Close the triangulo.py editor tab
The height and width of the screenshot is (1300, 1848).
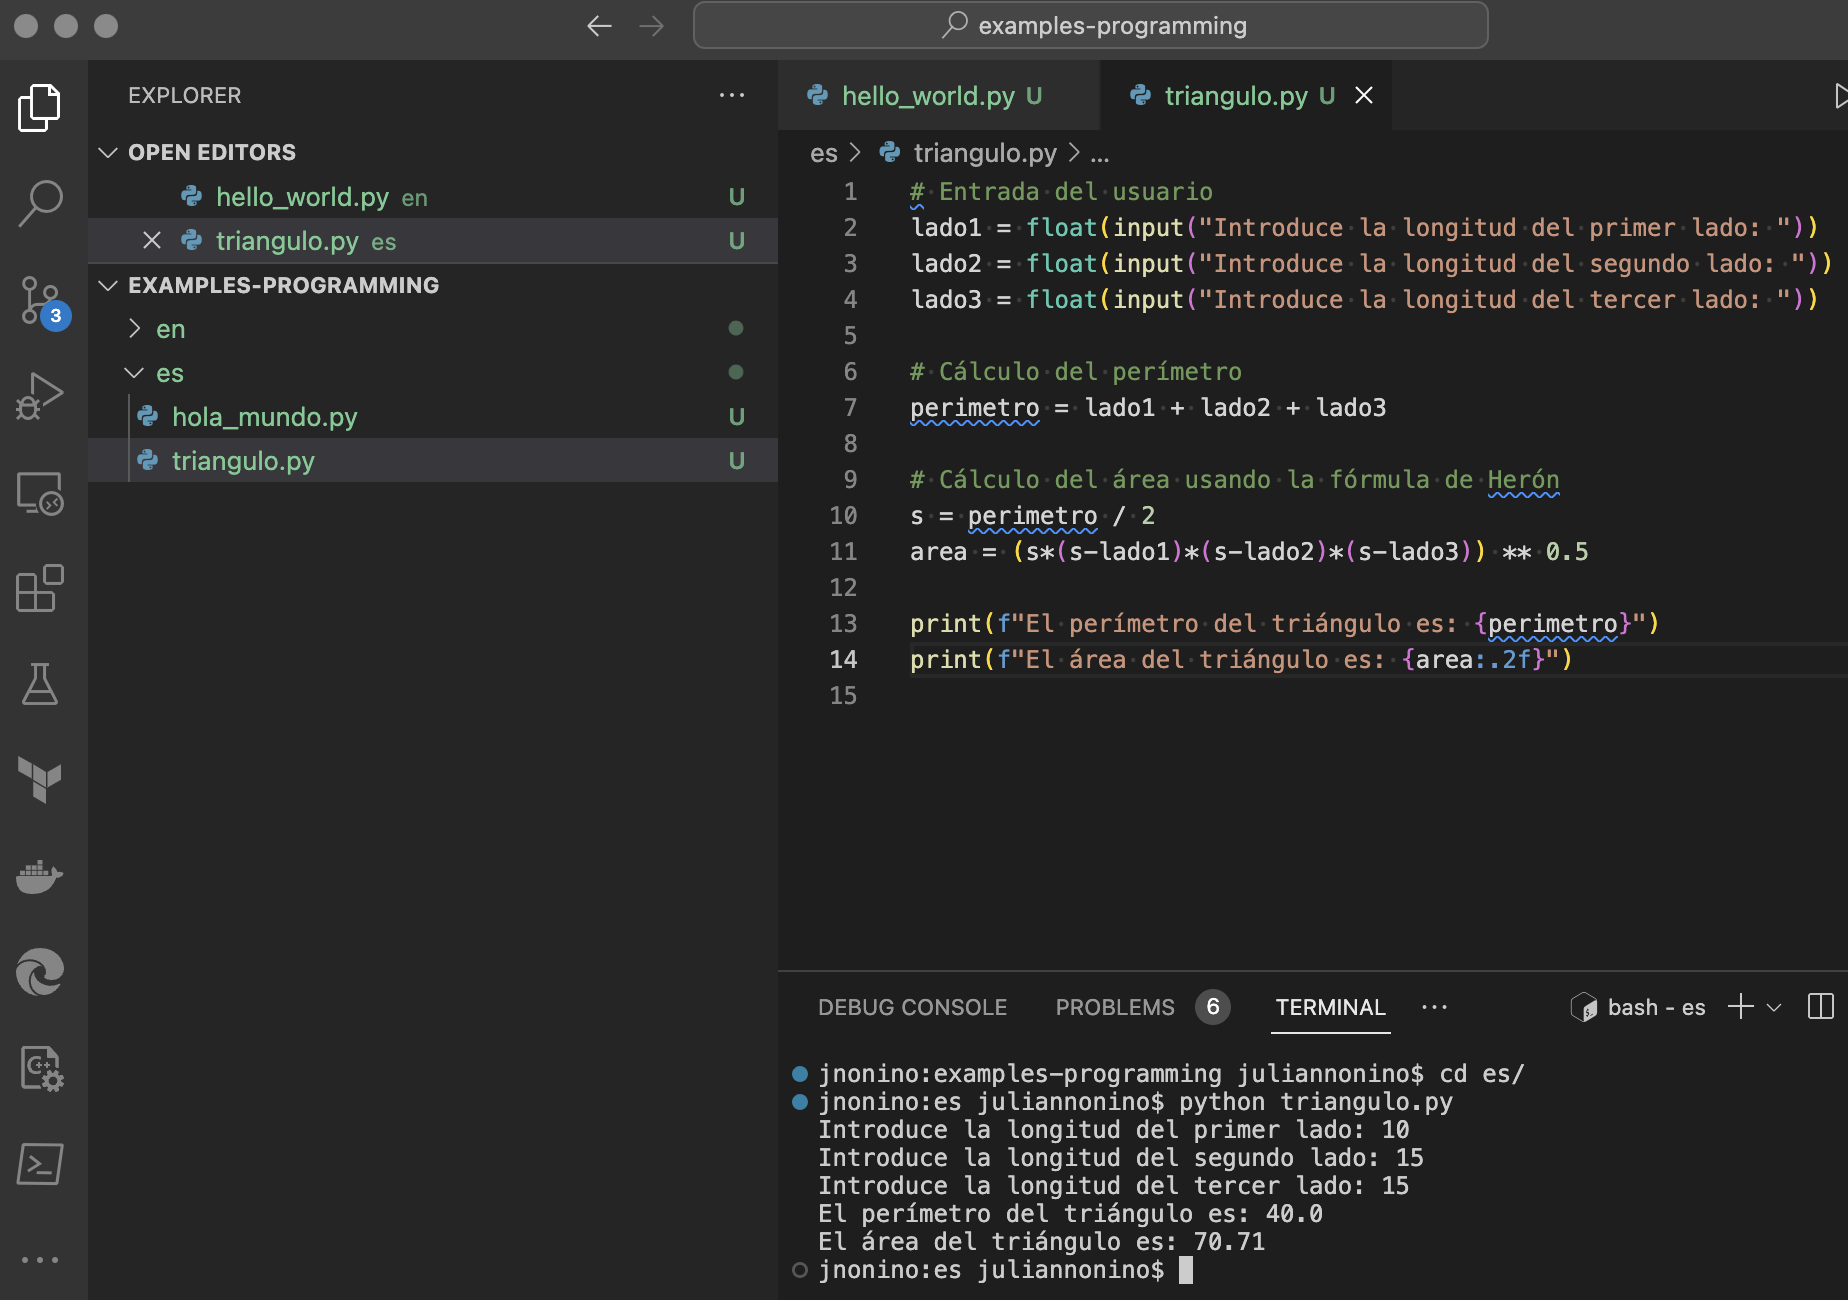(x=1363, y=96)
